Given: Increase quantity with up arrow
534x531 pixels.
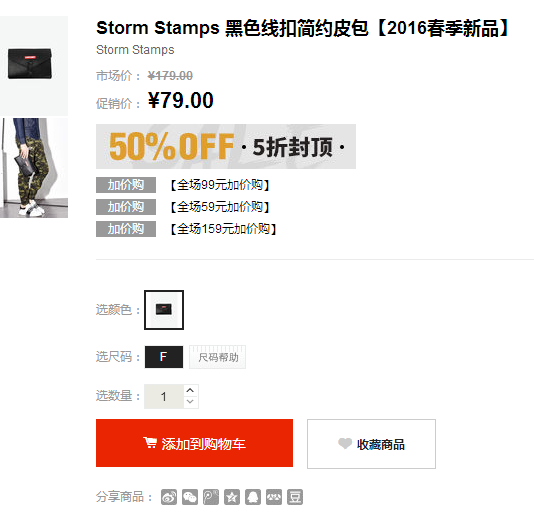Looking at the screenshot, I should 190,390.
